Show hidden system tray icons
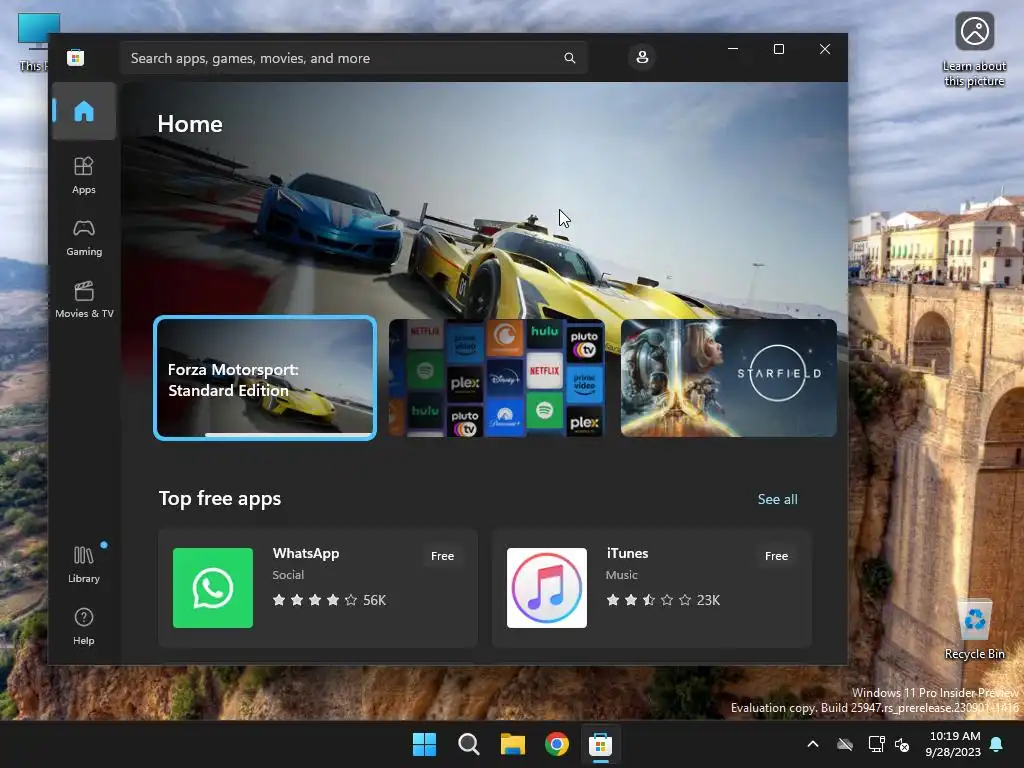 (x=813, y=744)
